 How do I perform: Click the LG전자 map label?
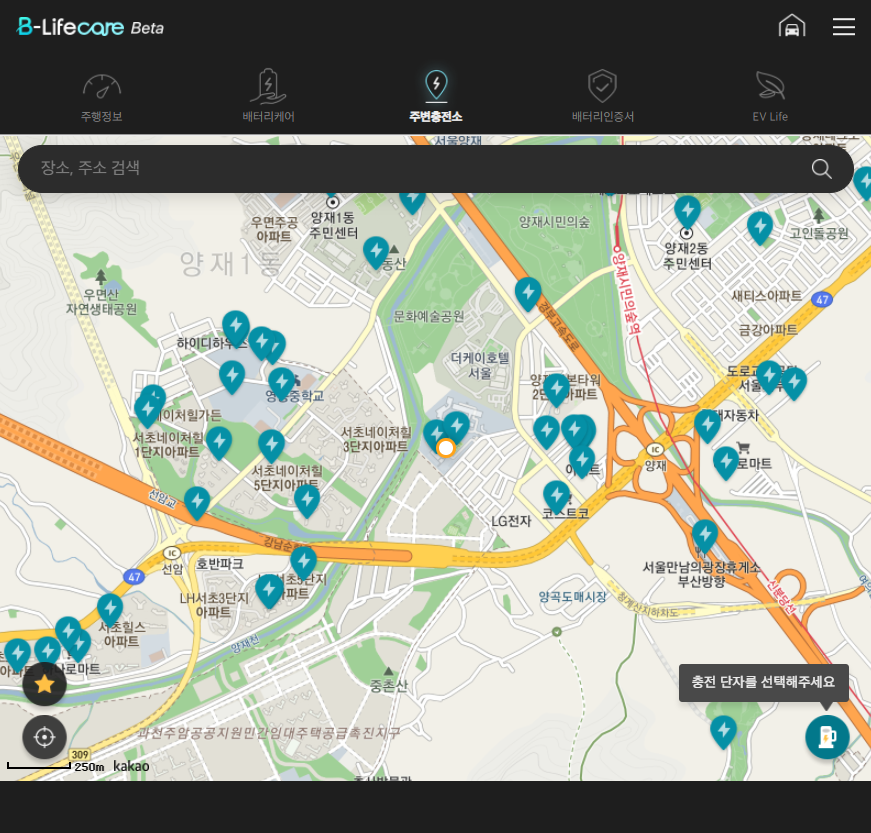512,521
